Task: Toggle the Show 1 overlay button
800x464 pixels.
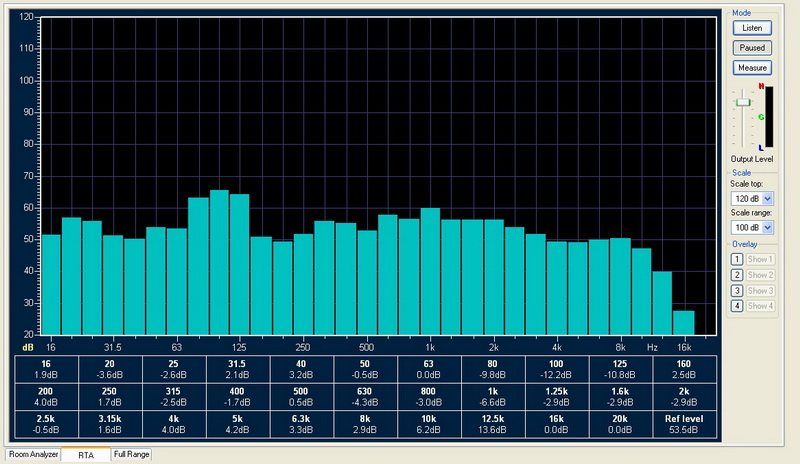Action: (760, 260)
